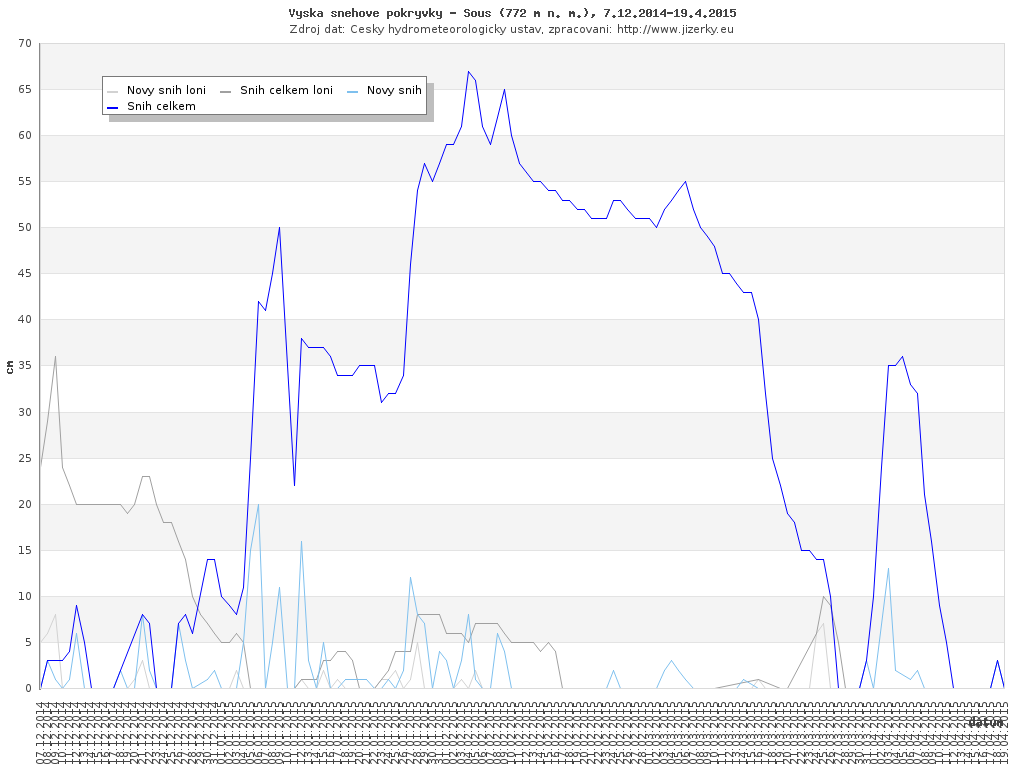Toggle the 'Novy snih' legend label

[x=394, y=90]
